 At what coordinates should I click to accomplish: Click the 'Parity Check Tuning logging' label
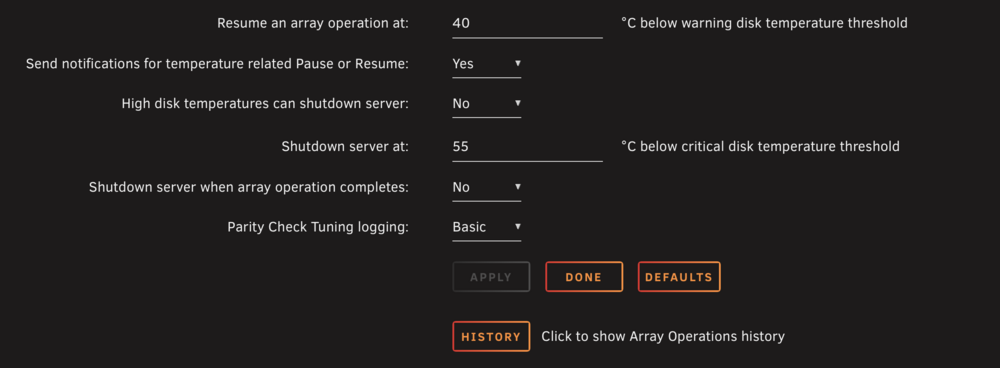point(318,227)
